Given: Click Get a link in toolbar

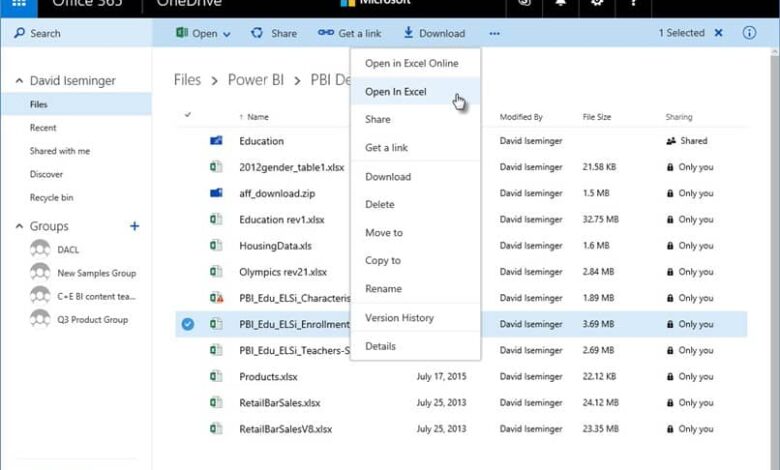Looking at the screenshot, I should [350, 33].
